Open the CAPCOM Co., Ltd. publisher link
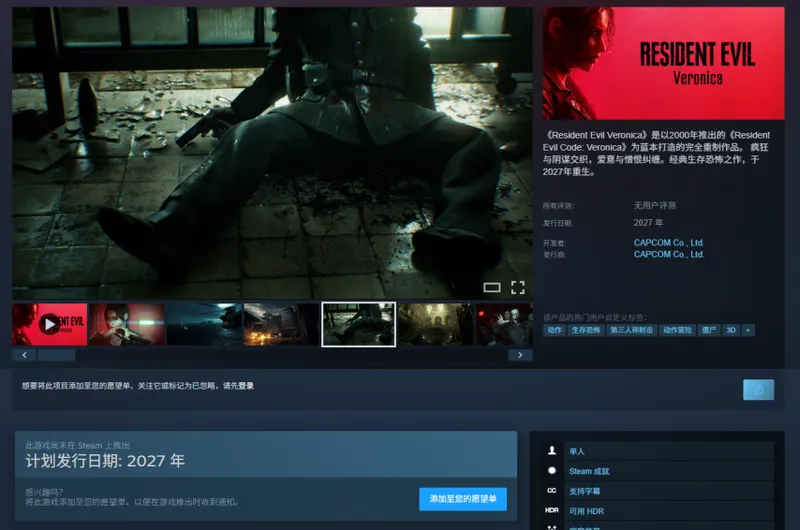 pyautogui.click(x=669, y=254)
